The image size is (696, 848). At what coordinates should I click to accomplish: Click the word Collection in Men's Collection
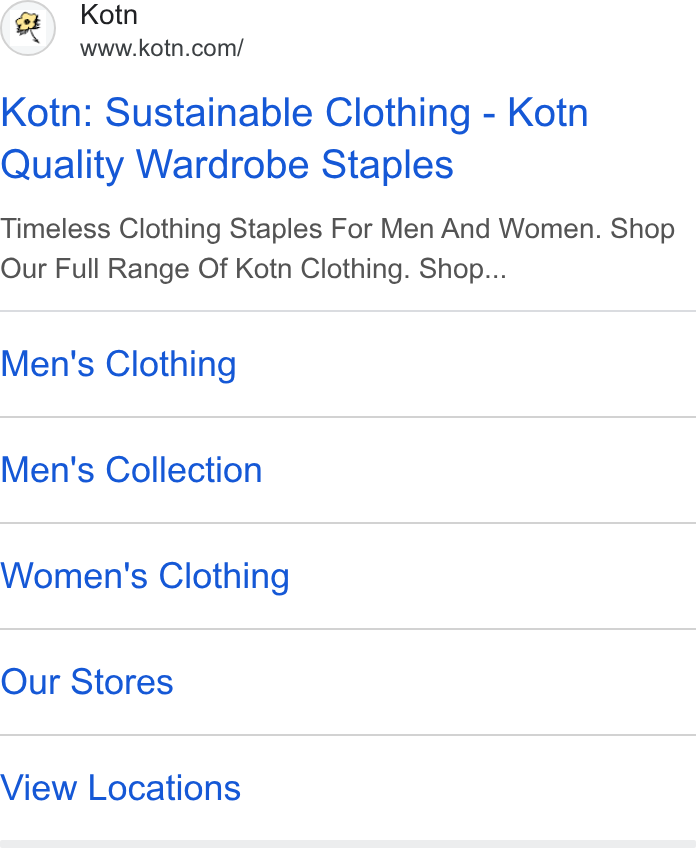(184, 470)
